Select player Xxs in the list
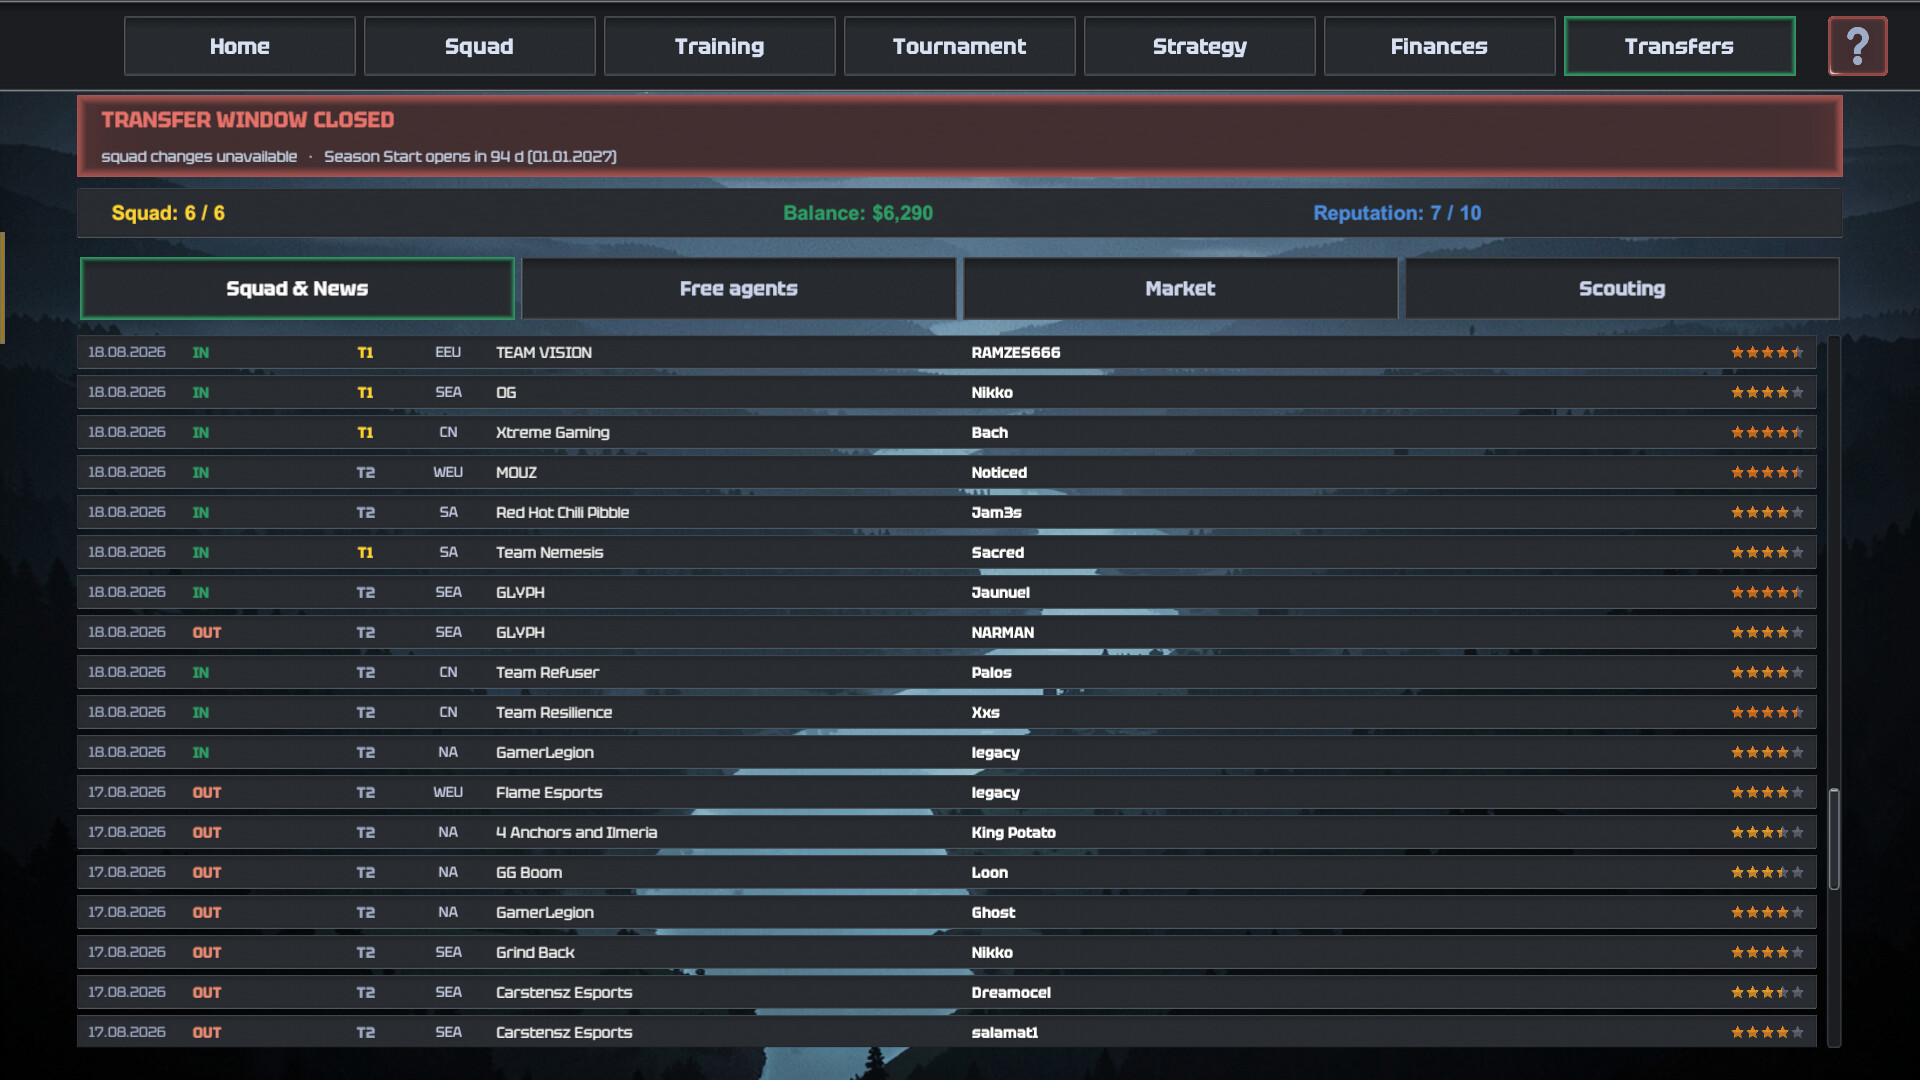Screen dimensions: 1920x1080 click(986, 712)
